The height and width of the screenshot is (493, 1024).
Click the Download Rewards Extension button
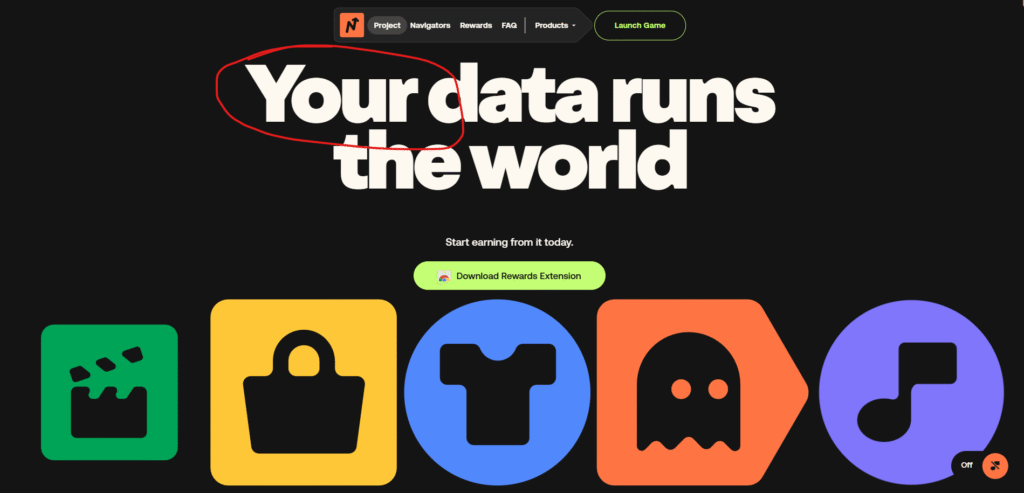coord(509,276)
